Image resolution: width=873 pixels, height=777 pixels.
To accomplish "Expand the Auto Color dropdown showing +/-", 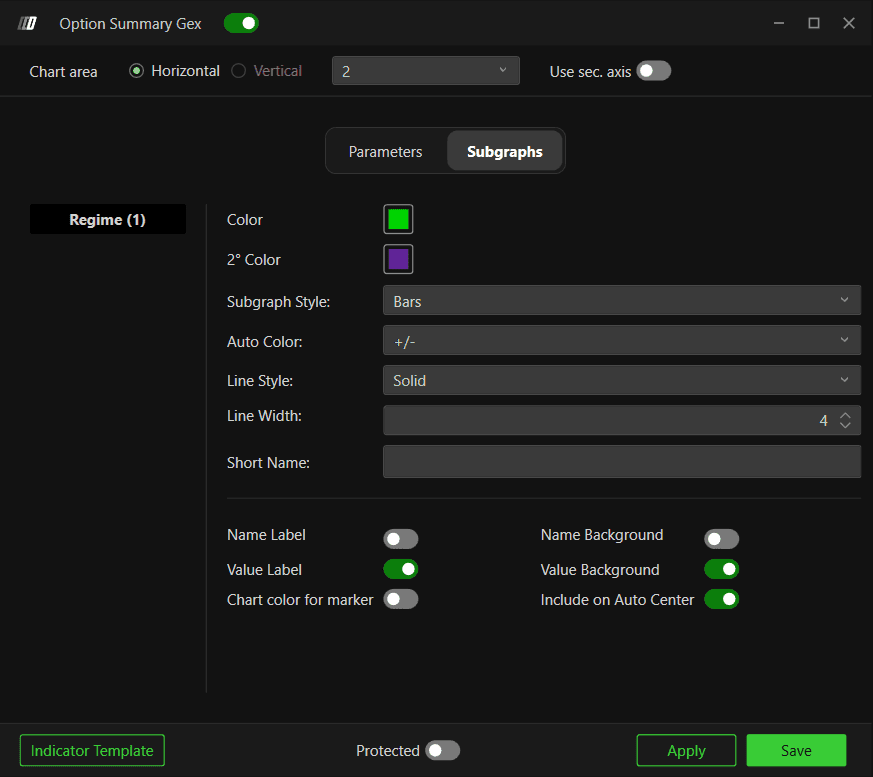I will pos(622,341).
